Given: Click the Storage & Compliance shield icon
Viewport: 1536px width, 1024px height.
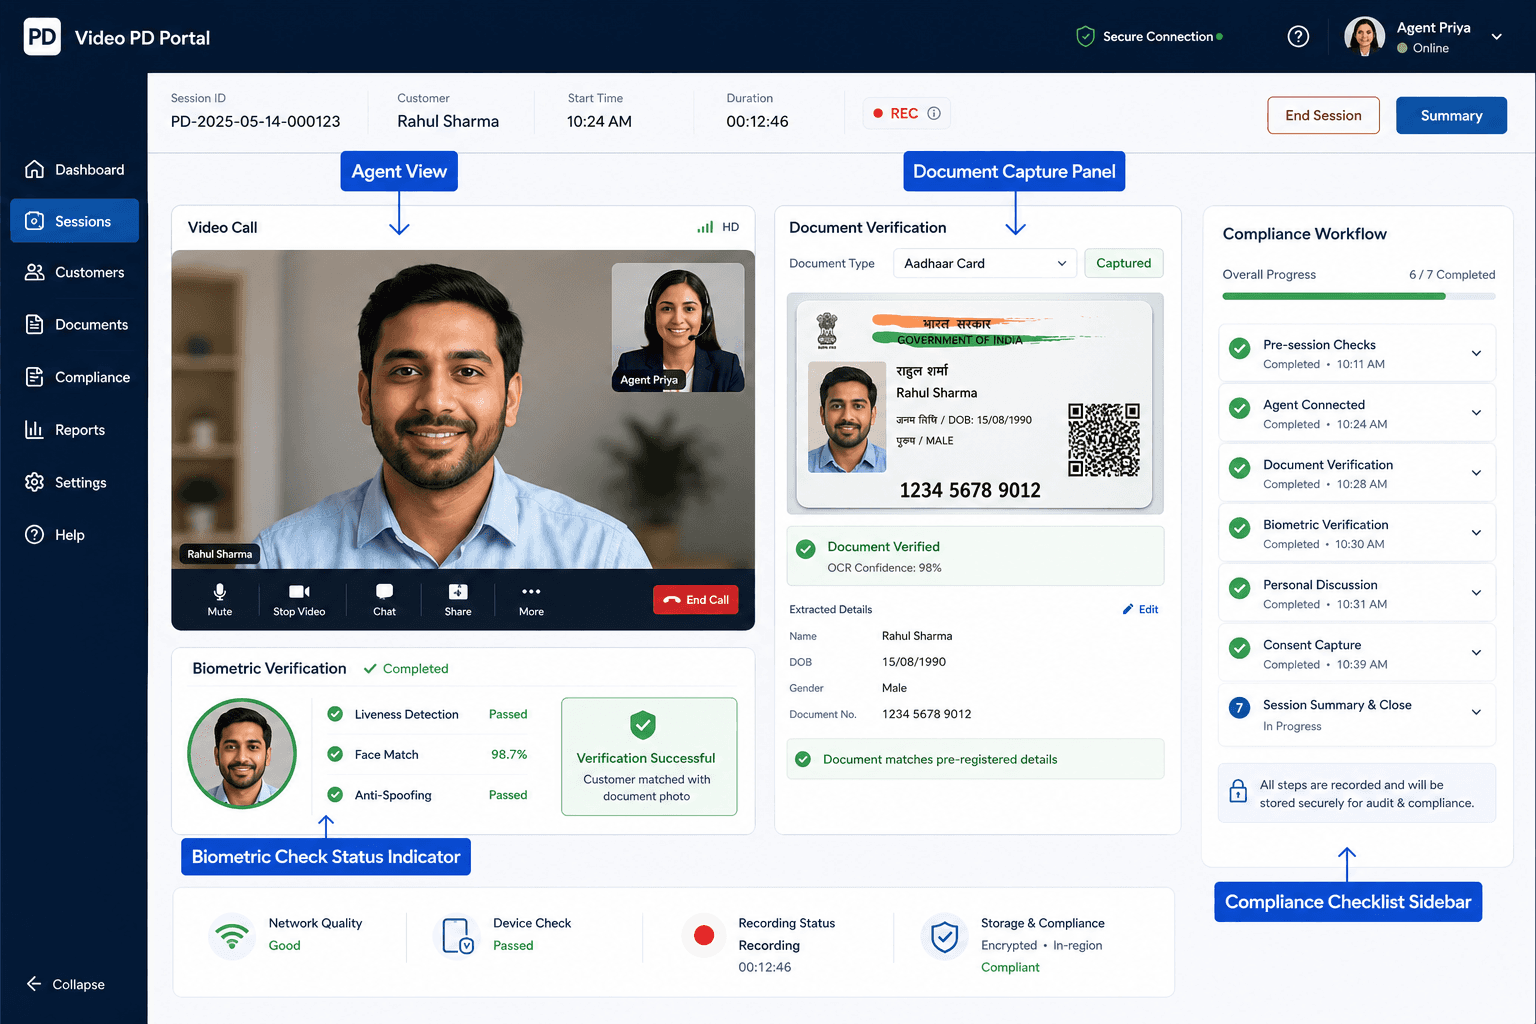Looking at the screenshot, I should tap(944, 936).
